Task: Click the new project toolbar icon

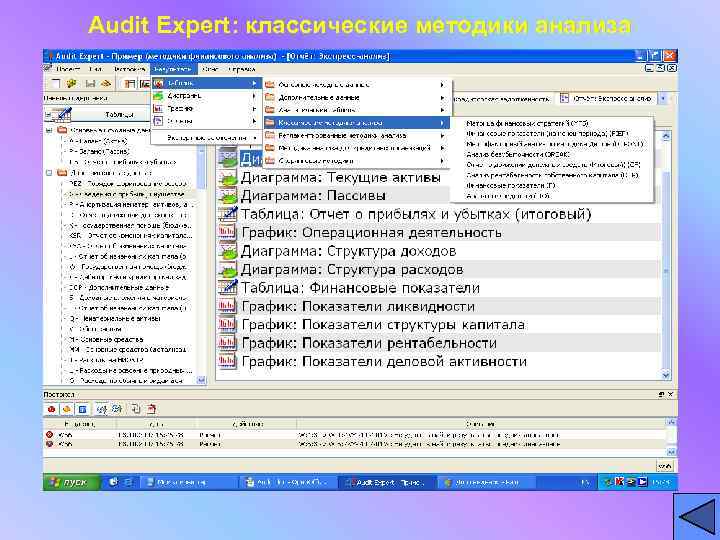Action: click(56, 83)
